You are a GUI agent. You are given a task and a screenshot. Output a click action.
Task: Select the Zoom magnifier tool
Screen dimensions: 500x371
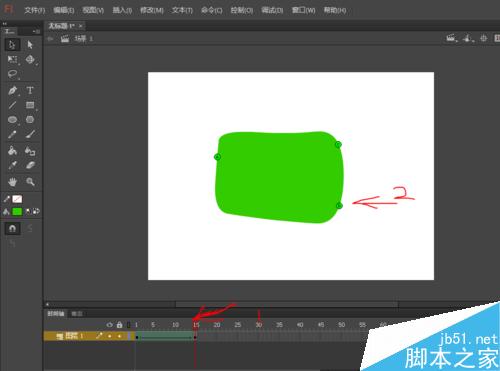[30, 182]
